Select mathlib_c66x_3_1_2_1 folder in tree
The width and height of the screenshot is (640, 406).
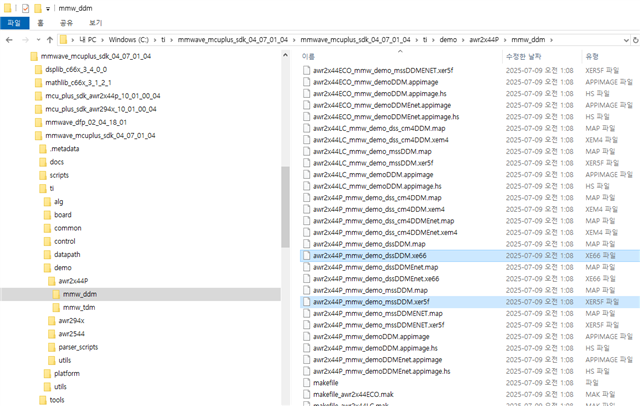pyautogui.click(x=78, y=82)
